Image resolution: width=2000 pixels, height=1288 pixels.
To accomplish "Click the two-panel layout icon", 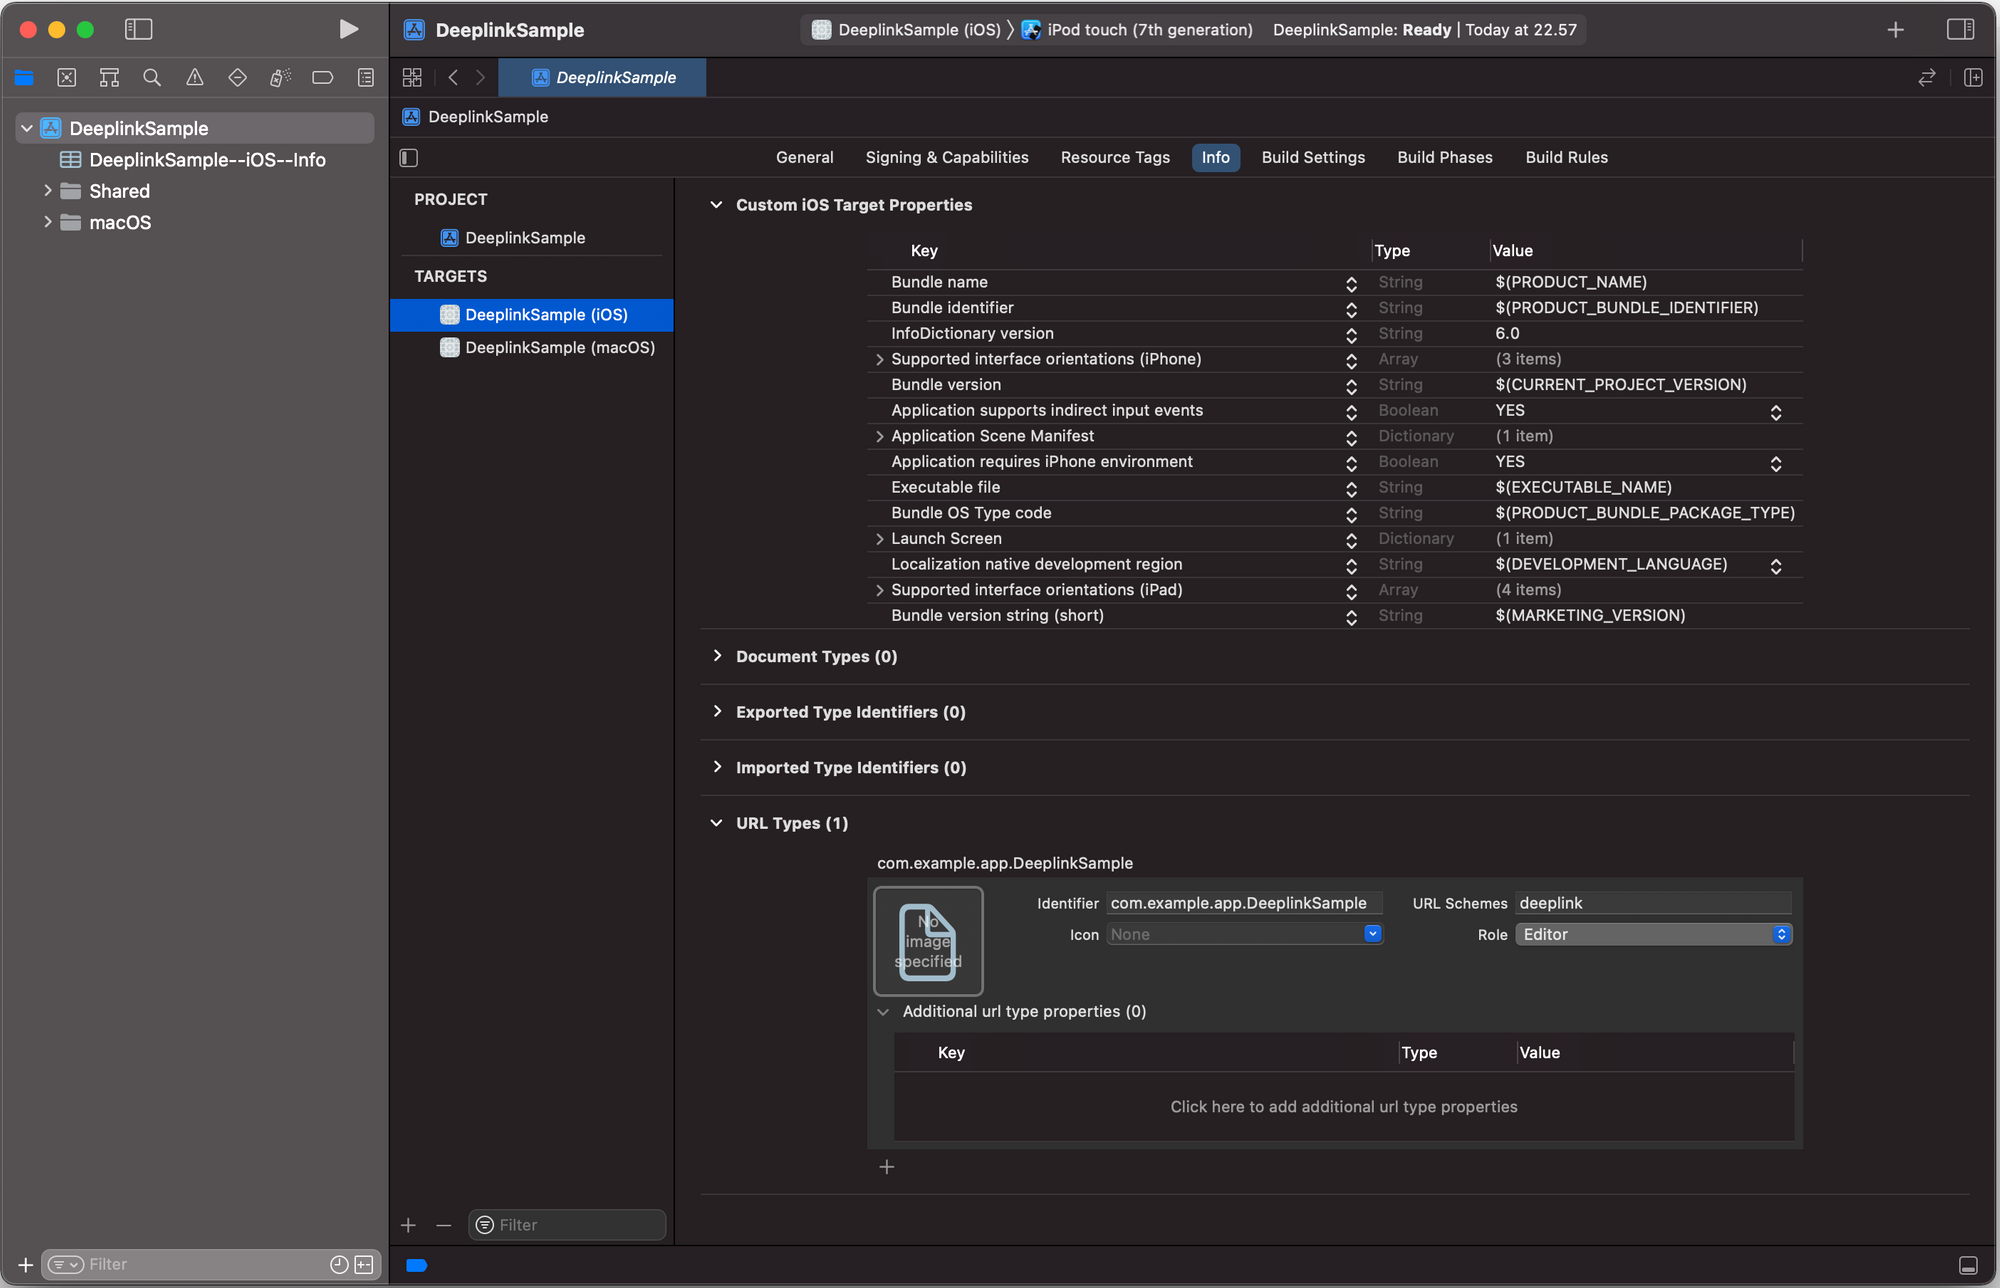I will tap(1962, 29).
